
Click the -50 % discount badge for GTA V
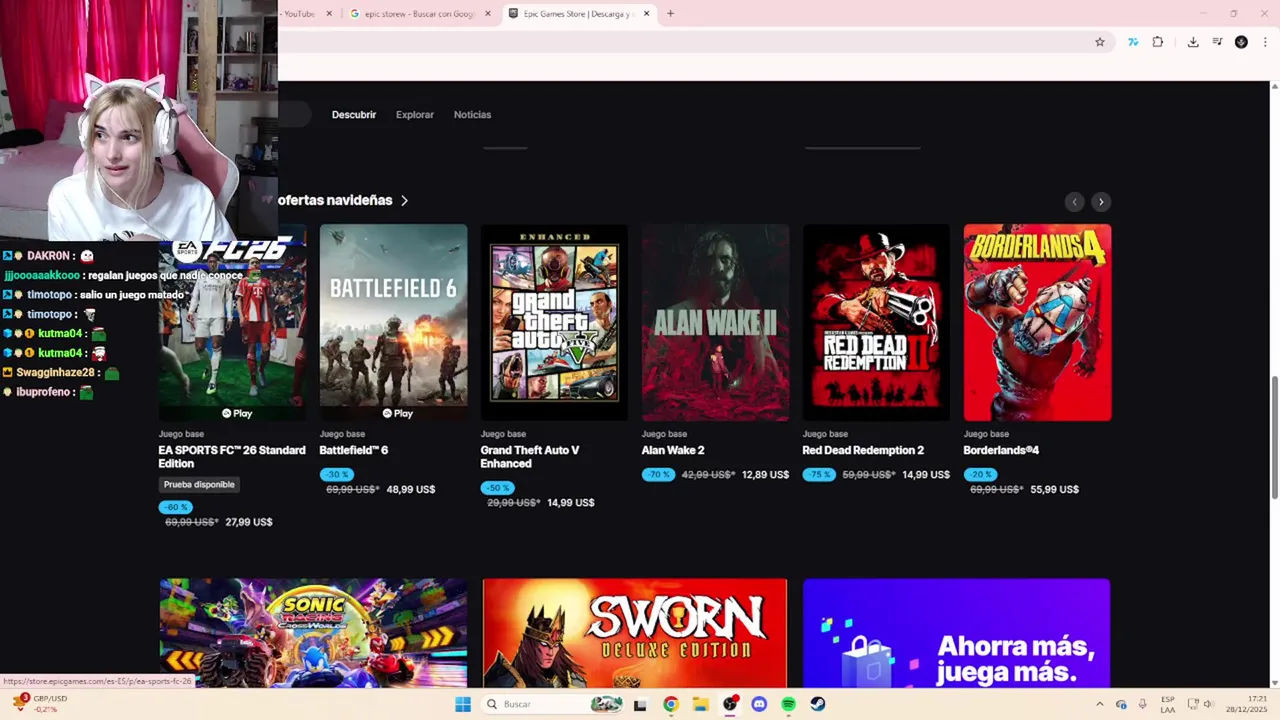pyautogui.click(x=497, y=488)
